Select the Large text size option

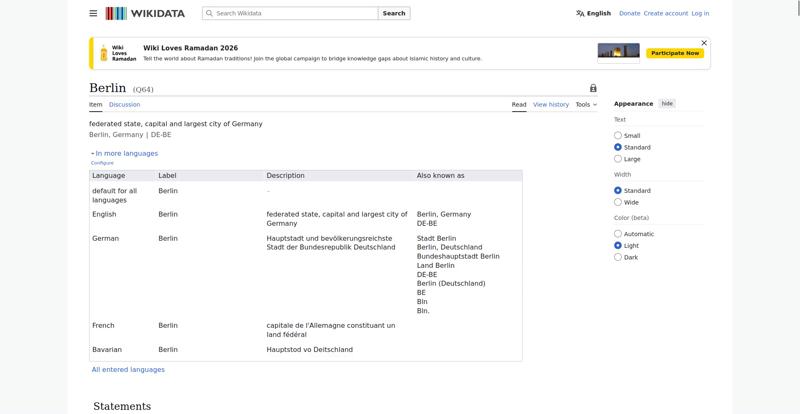tap(618, 159)
